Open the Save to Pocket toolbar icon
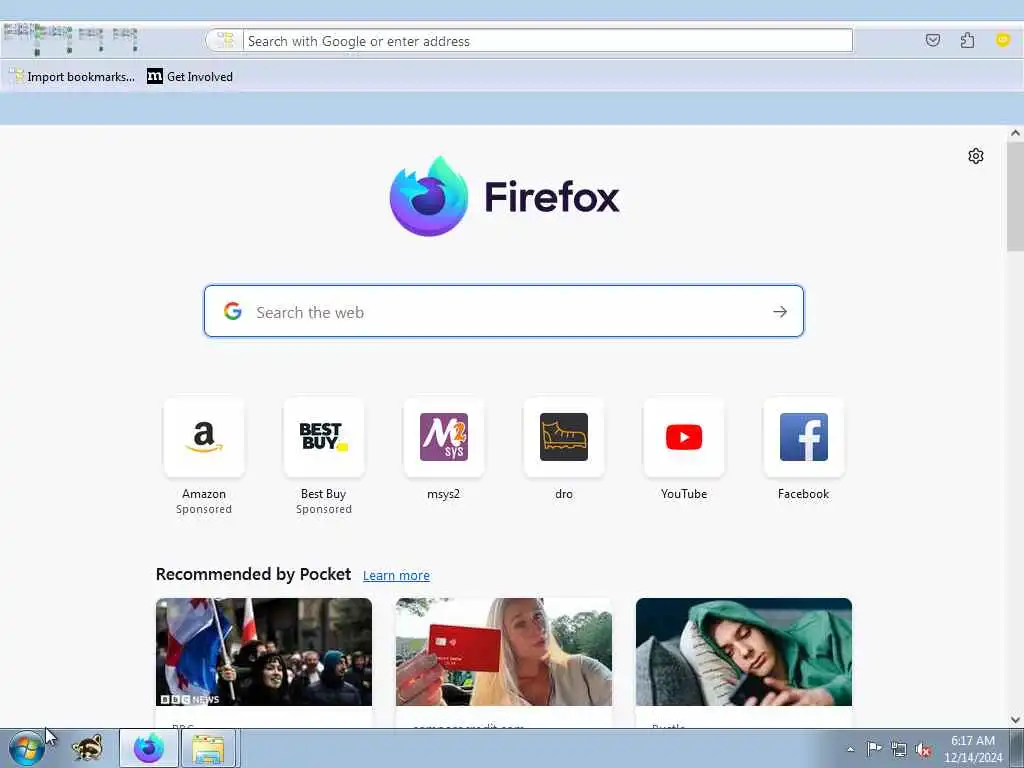This screenshot has height=768, width=1024. coord(933,40)
